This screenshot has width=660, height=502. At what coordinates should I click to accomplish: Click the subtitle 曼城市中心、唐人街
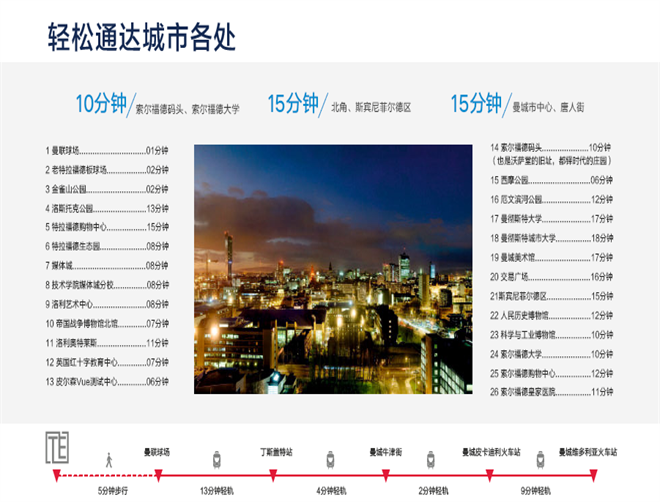pyautogui.click(x=548, y=108)
